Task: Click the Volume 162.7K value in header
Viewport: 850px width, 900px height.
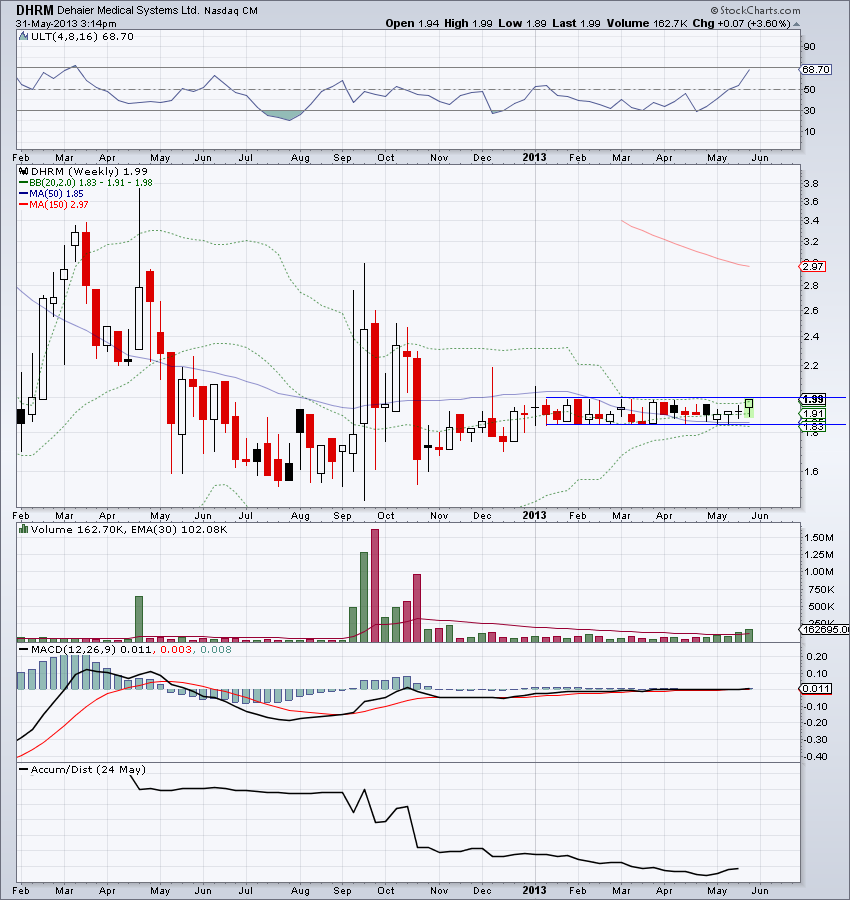Action: point(647,24)
